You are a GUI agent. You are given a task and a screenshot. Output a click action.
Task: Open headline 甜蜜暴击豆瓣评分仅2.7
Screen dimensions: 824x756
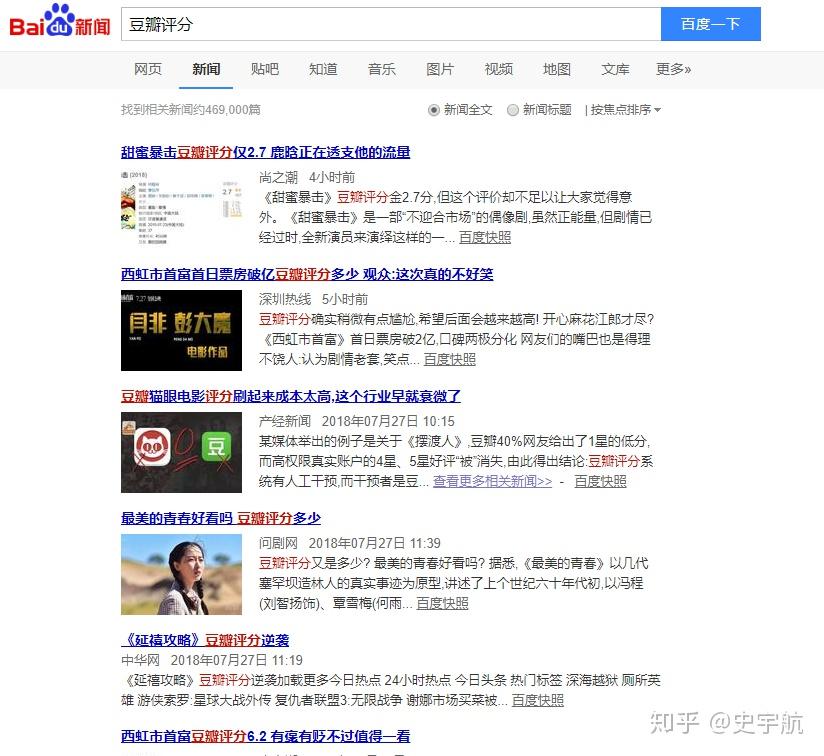265,152
